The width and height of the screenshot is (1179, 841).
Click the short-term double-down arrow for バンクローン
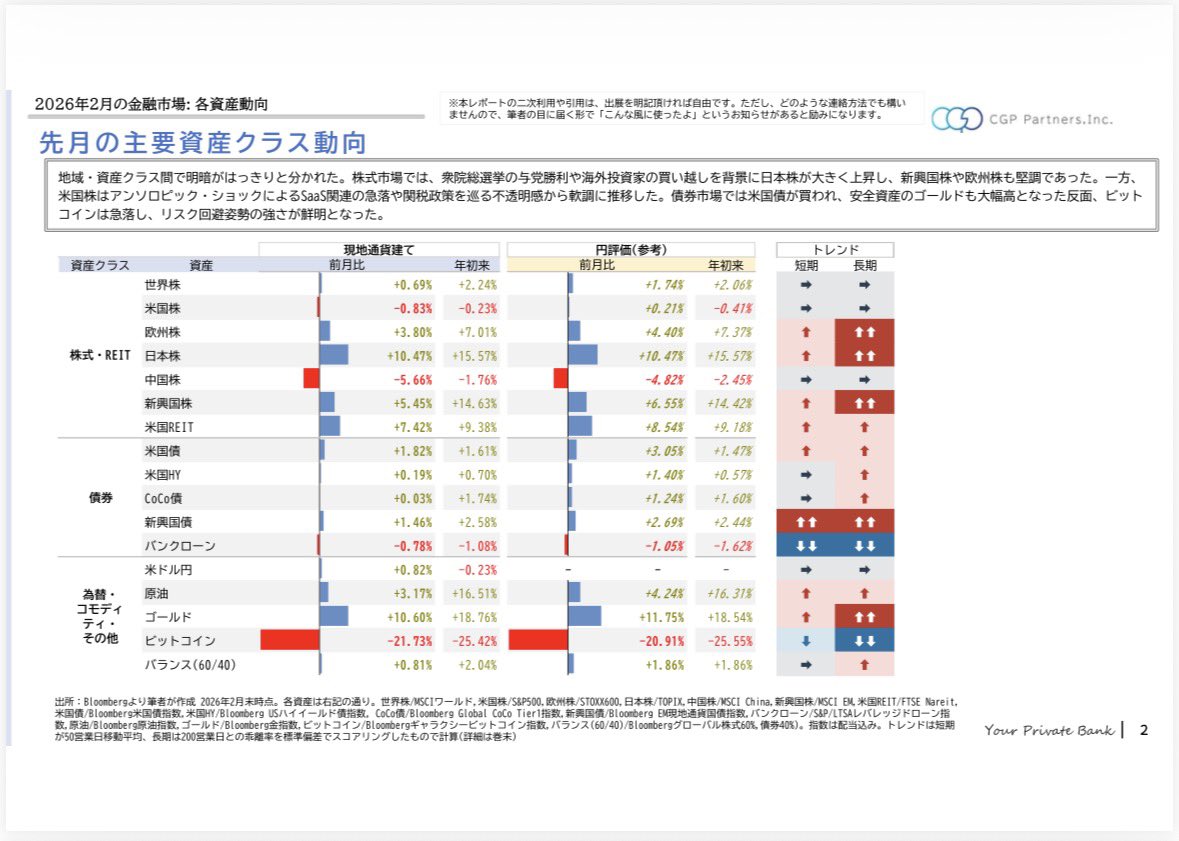805,546
